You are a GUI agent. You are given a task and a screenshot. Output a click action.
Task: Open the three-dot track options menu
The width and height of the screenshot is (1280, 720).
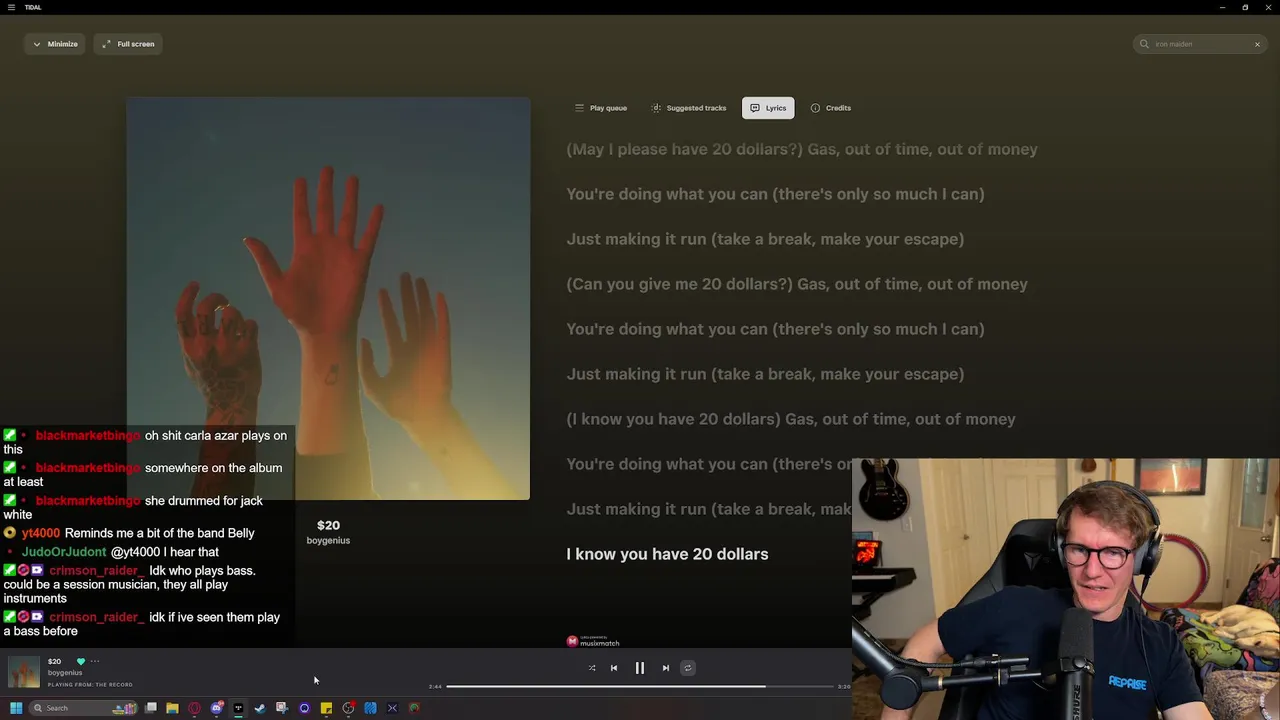click(x=95, y=661)
